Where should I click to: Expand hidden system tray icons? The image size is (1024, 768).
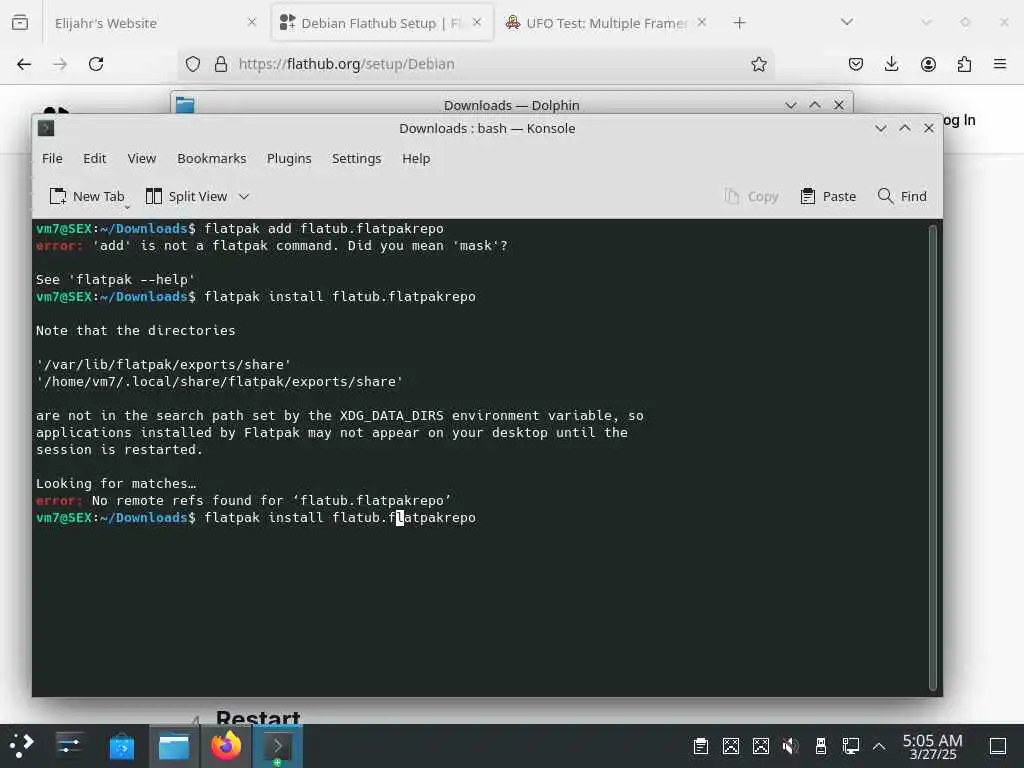879,746
